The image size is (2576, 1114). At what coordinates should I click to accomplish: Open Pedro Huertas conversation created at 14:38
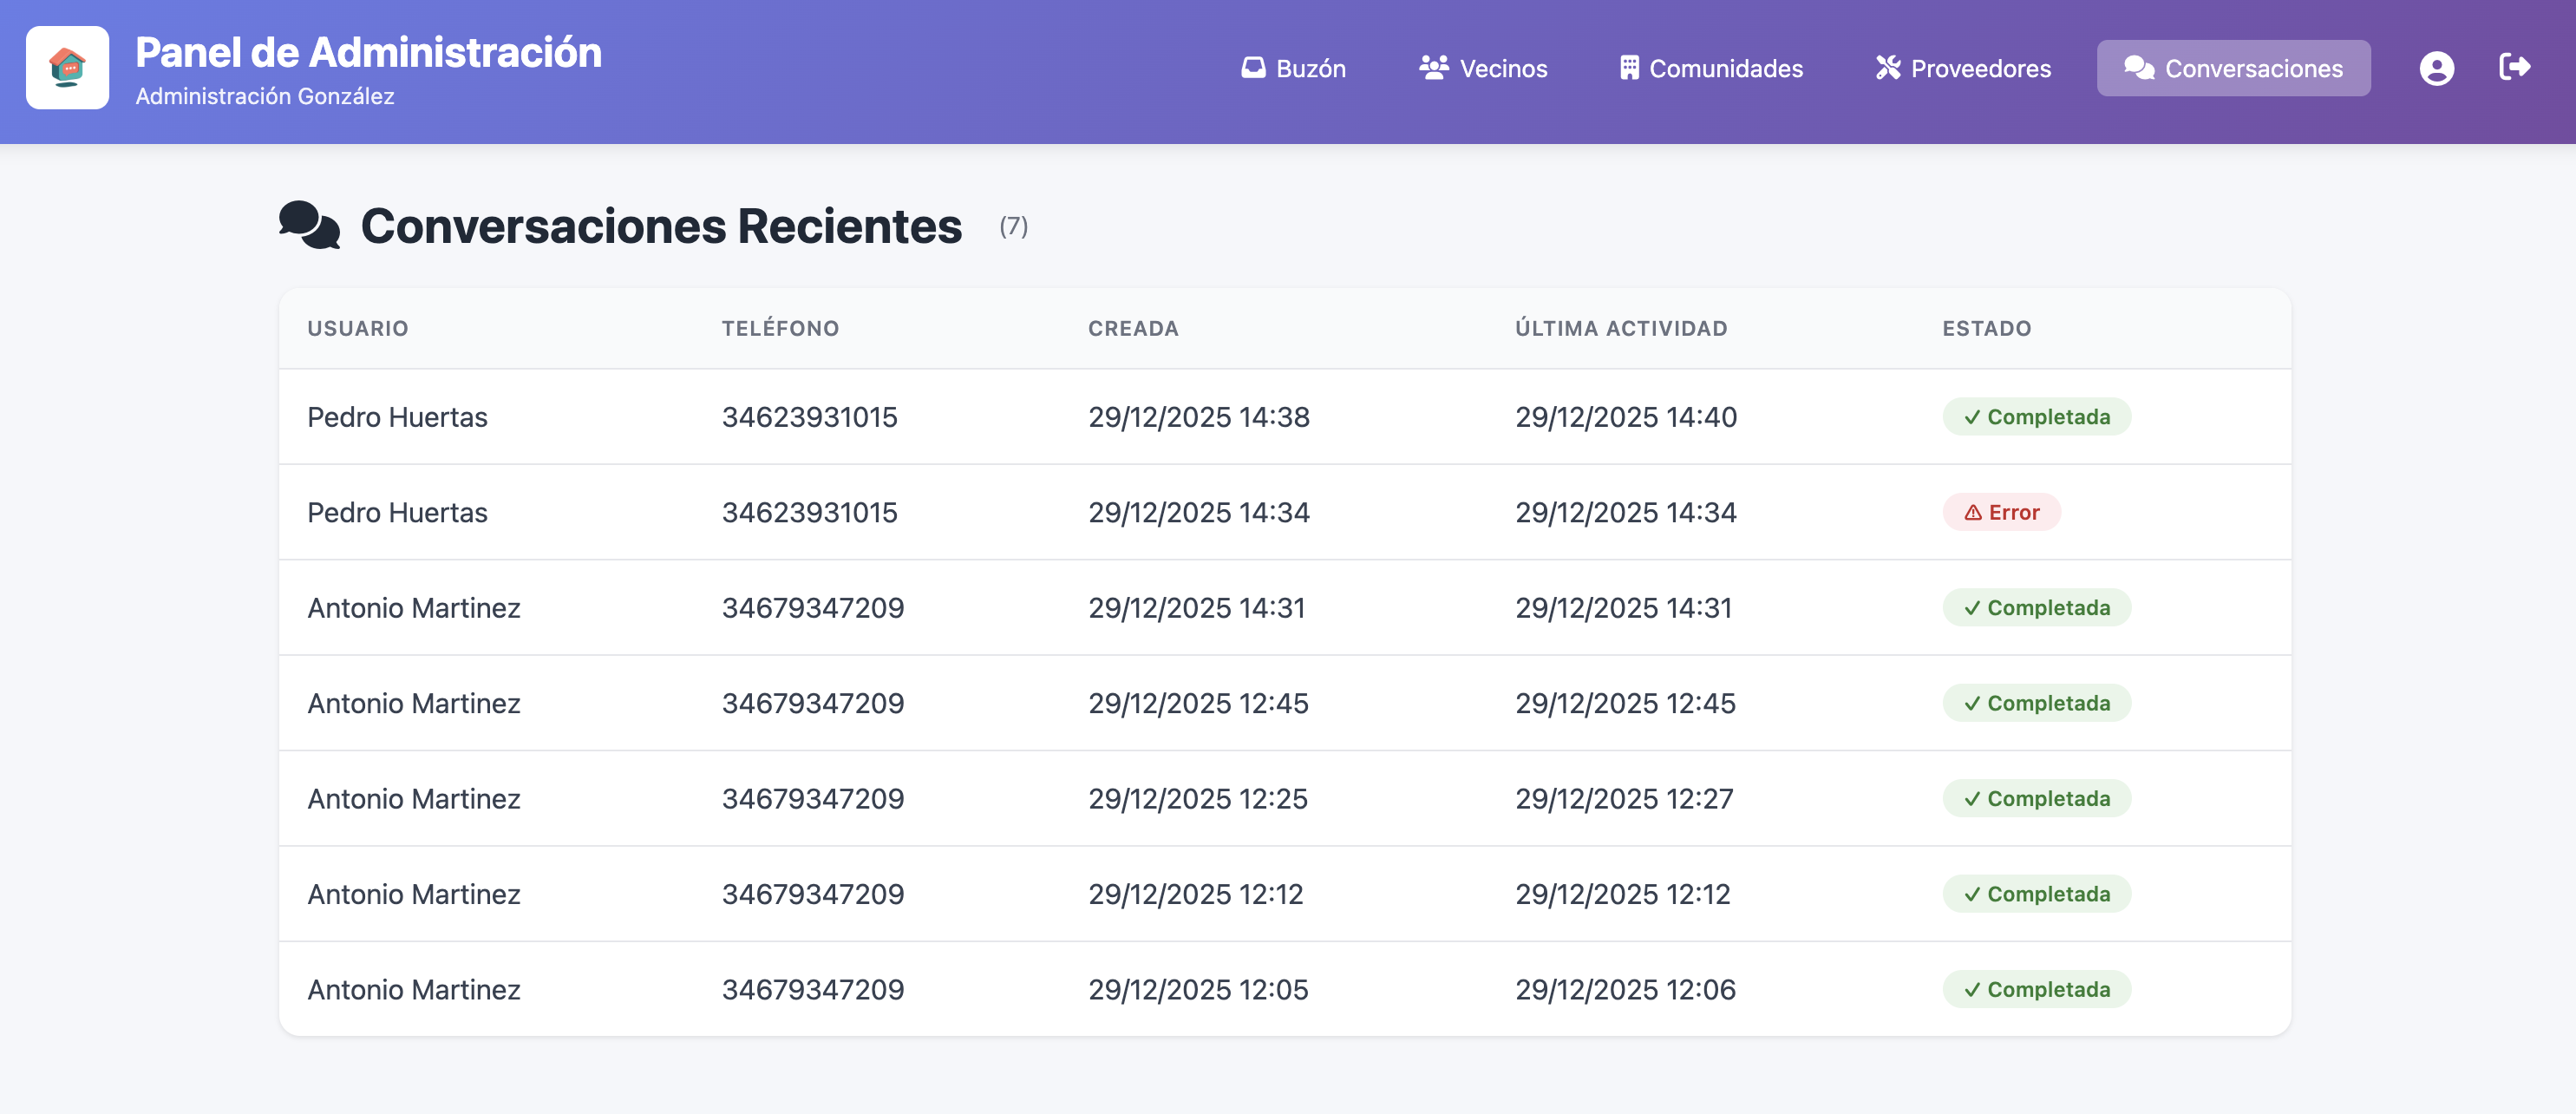[x=1200, y=417]
